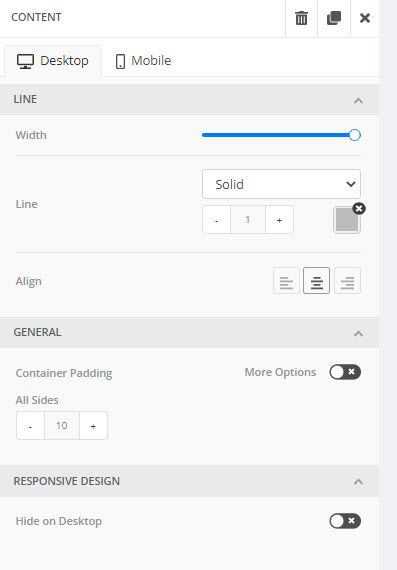Viewport: 397px width, 570px height.
Task: Collapse the RESPONSIVE DESIGN section
Action: click(358, 482)
